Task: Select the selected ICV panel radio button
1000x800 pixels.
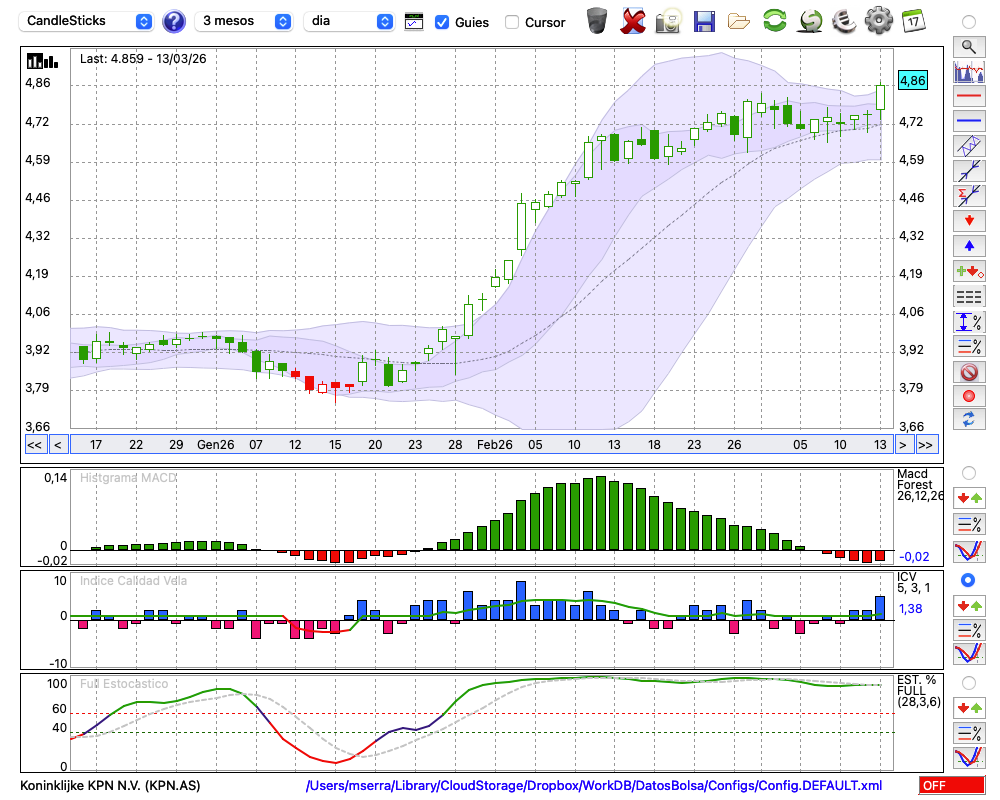Action: [x=968, y=580]
